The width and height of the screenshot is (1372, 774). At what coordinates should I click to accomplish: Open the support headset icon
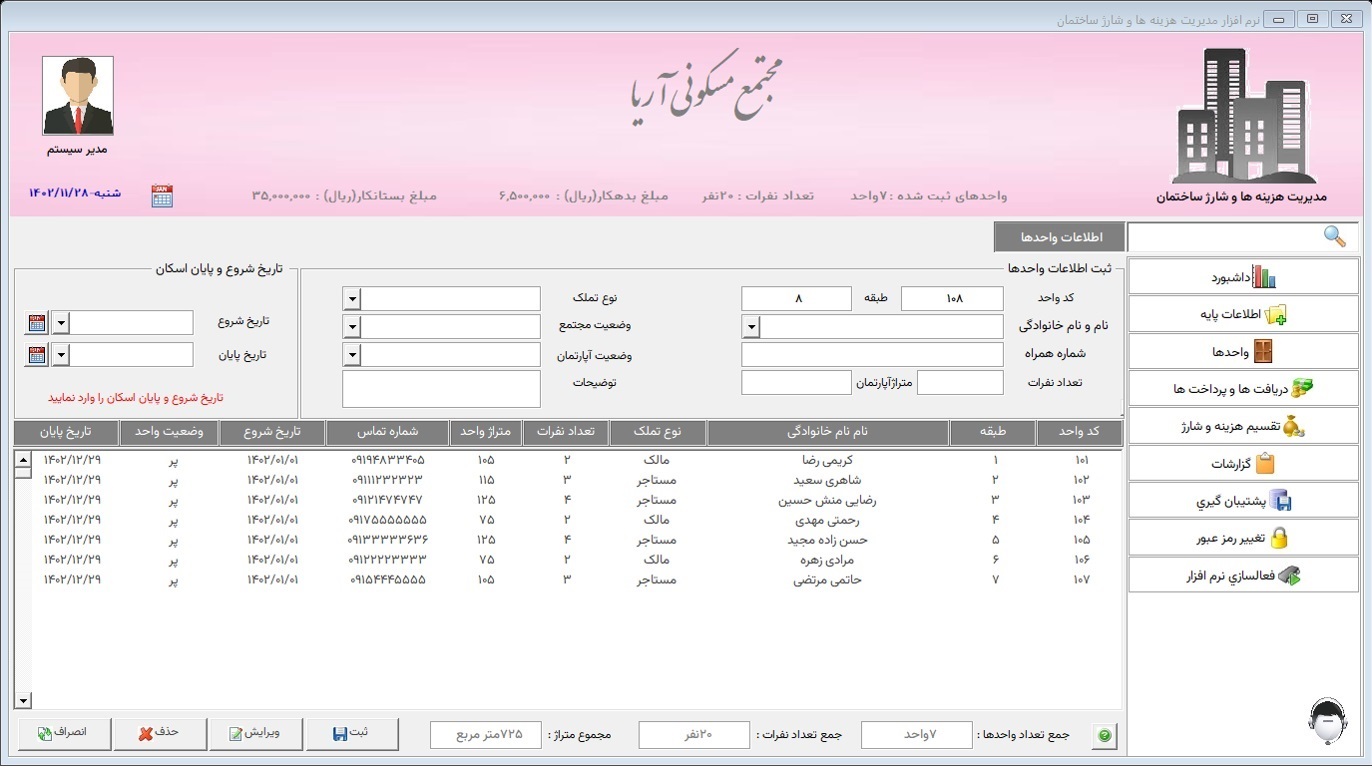[x=1328, y=719]
